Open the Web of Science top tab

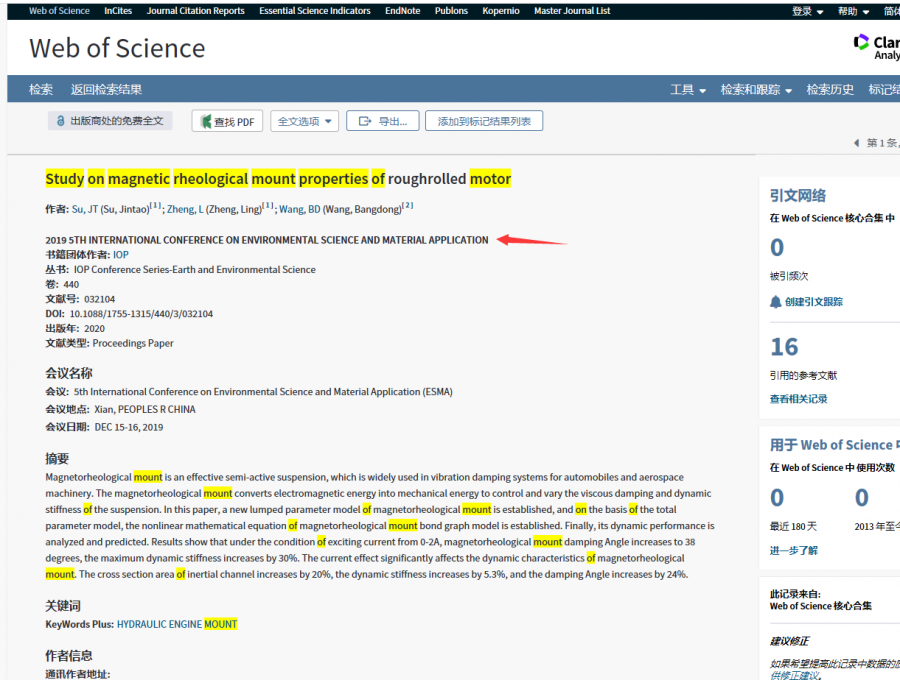pos(59,11)
